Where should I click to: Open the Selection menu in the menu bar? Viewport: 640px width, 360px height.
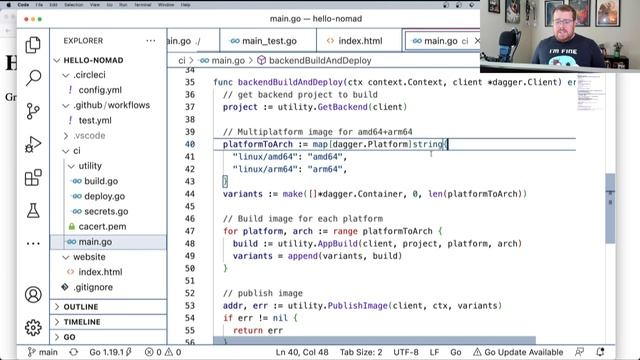point(73,5)
